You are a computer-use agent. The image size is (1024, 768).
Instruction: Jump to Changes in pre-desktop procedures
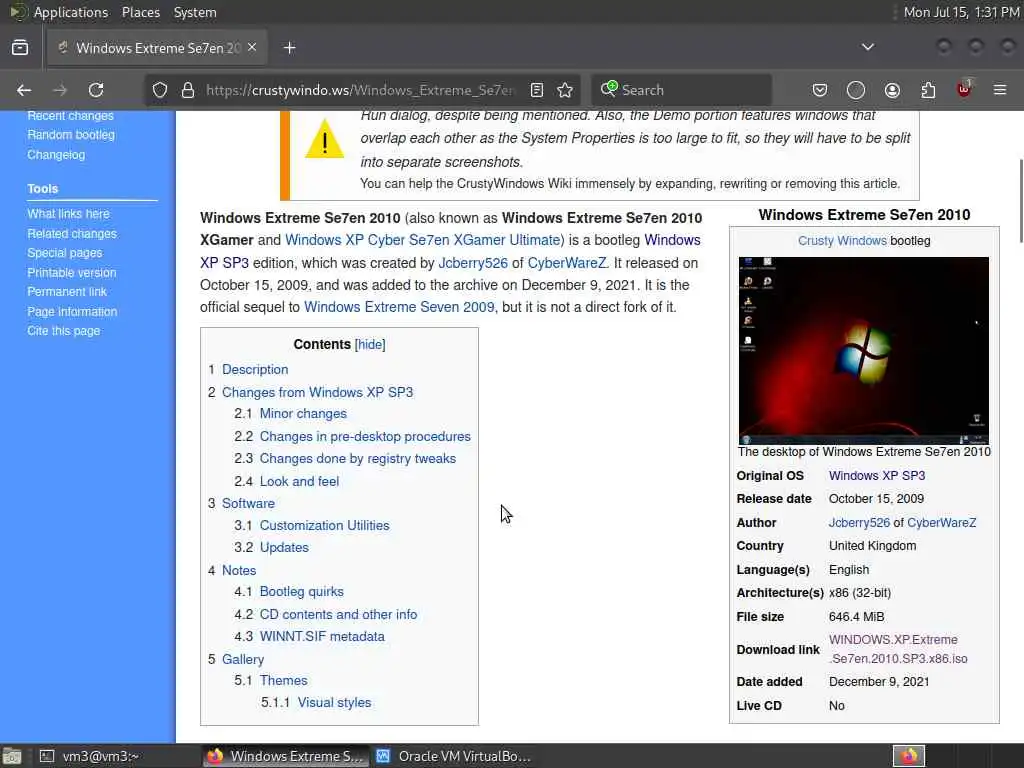click(x=365, y=436)
